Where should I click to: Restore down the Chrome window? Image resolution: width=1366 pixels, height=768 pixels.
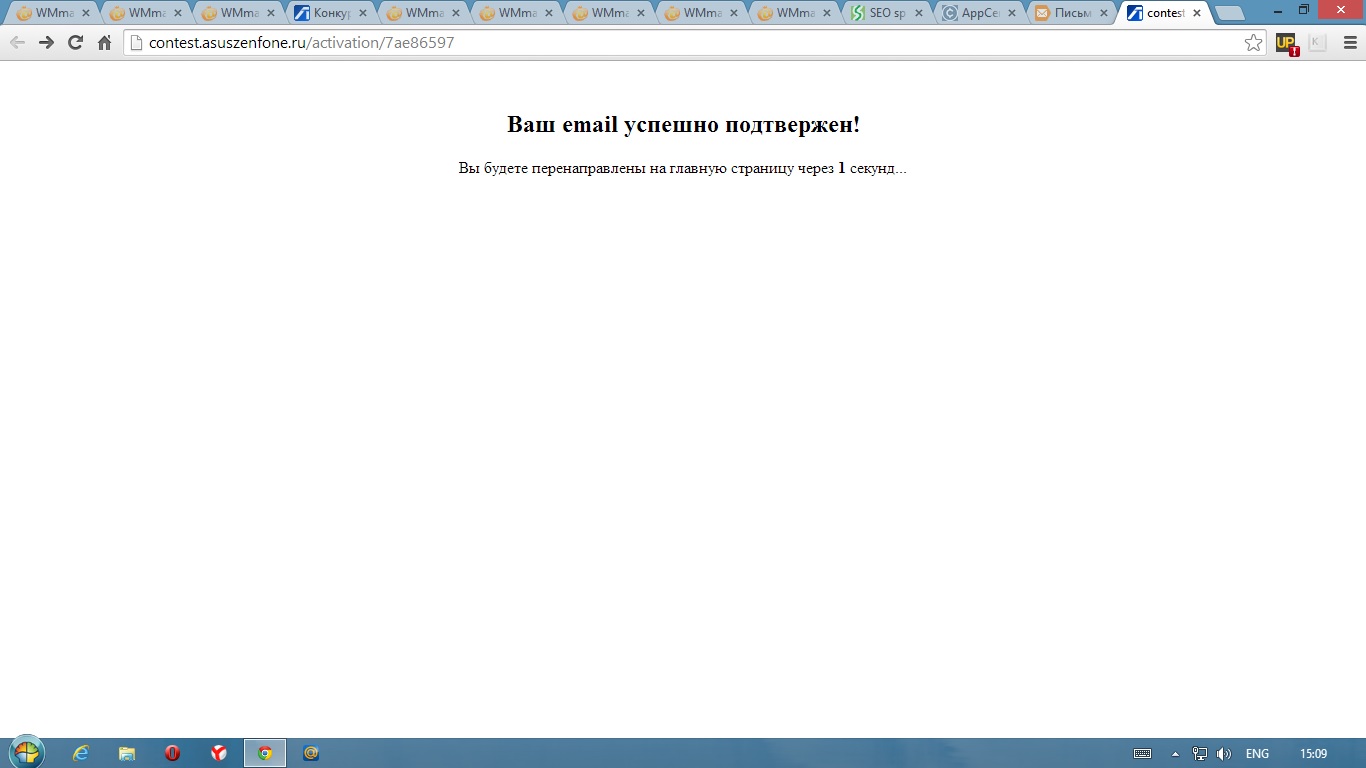coord(1304,10)
